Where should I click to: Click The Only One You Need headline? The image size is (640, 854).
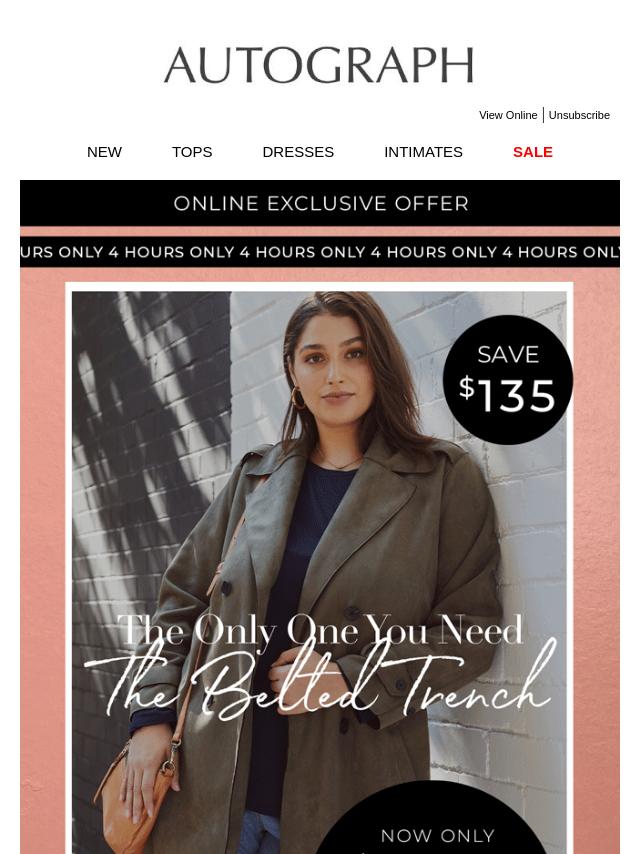click(320, 630)
